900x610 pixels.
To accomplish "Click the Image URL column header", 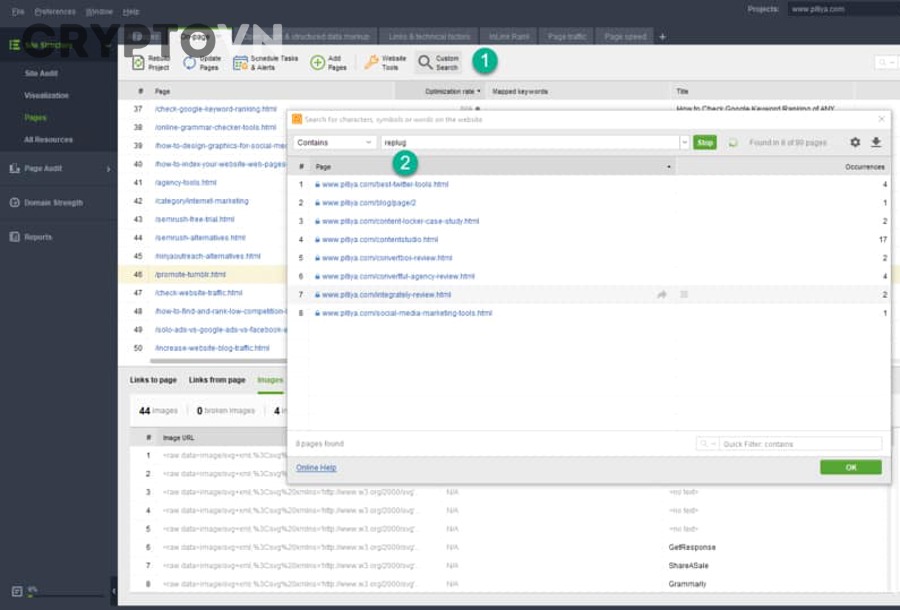I will [179, 438].
